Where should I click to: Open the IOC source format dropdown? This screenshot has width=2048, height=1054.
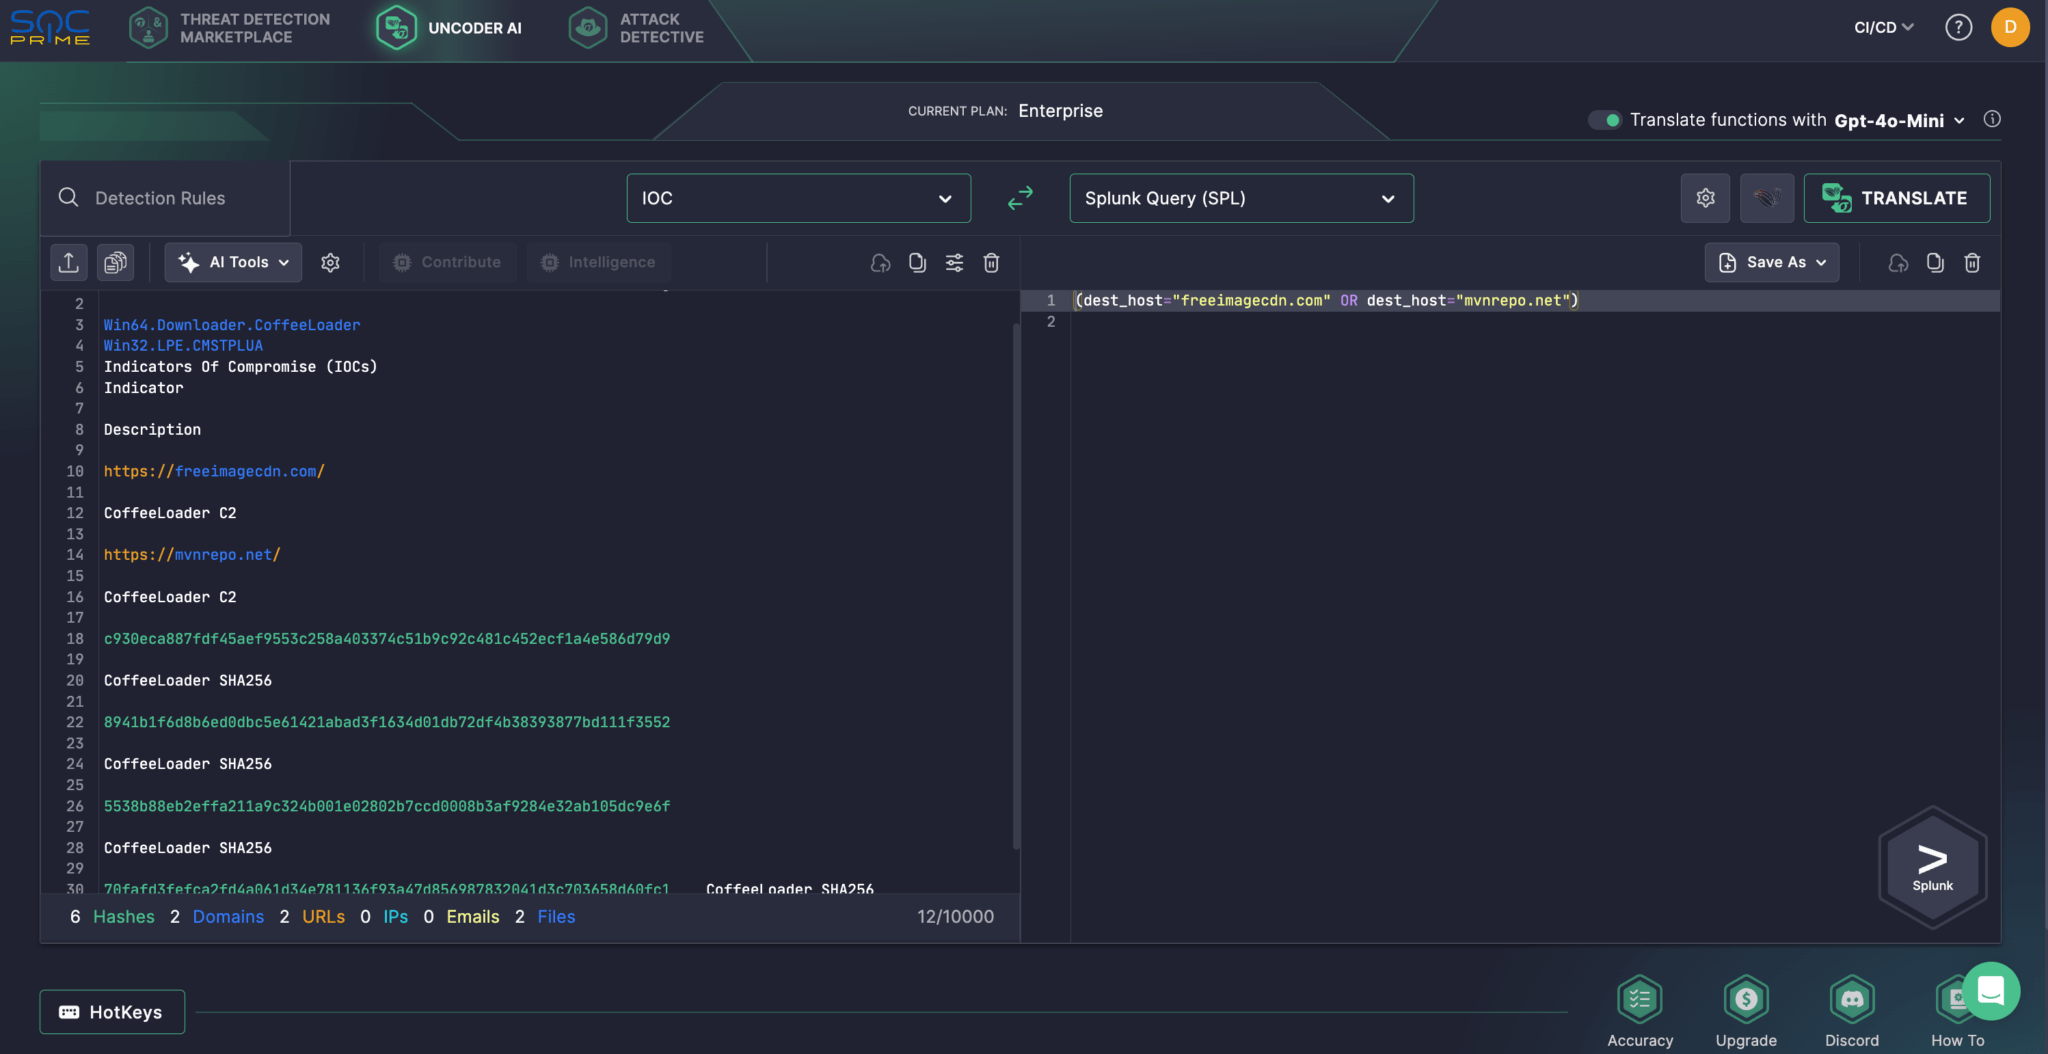coord(797,198)
